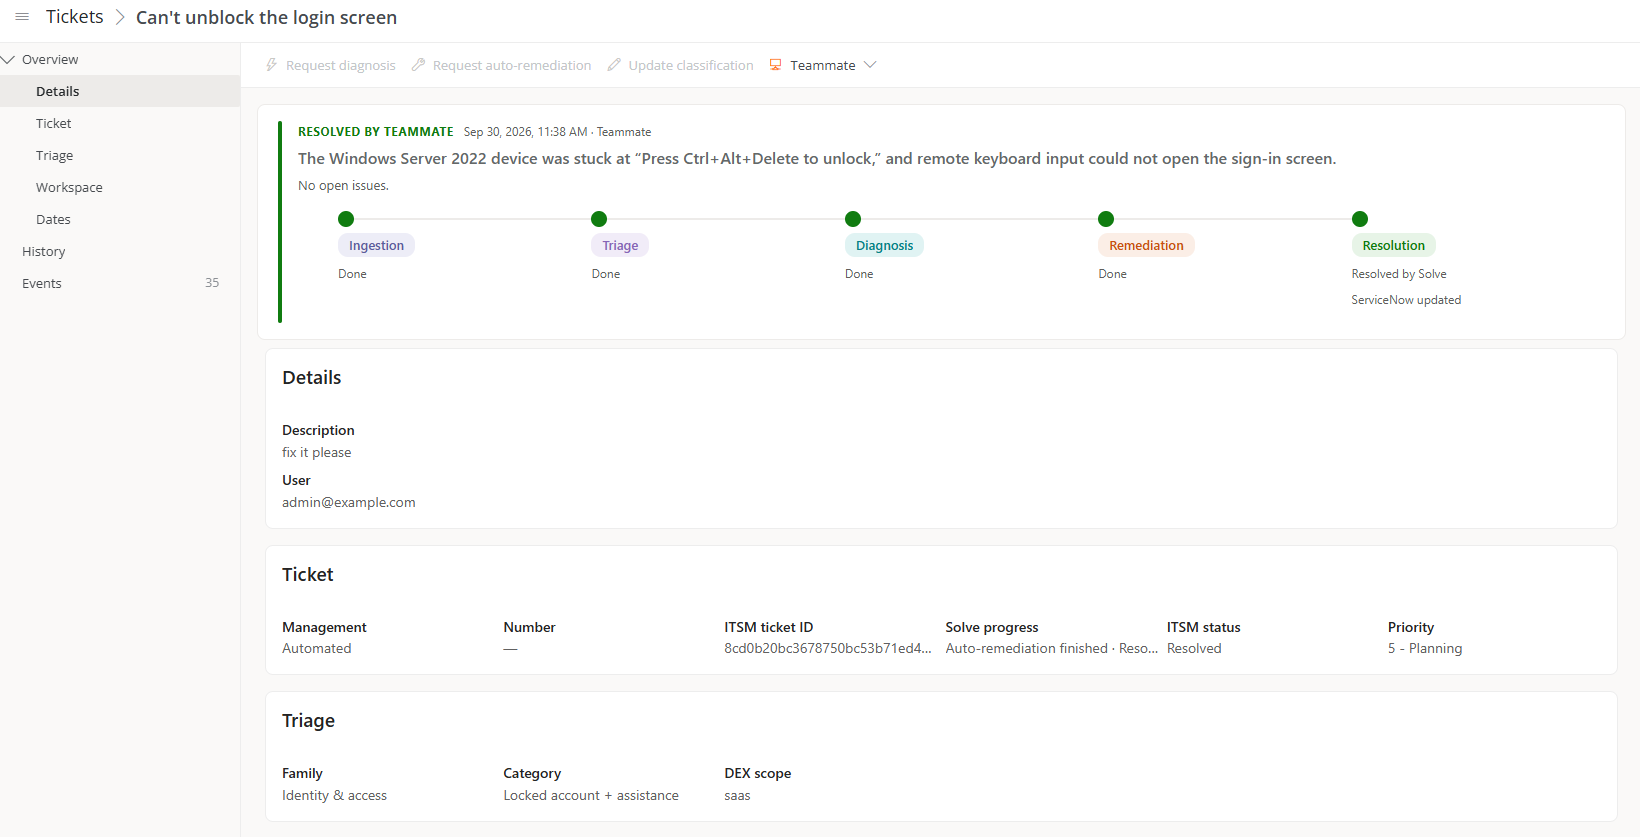Click the breadcrumb chevron after Tickets

[120, 17]
